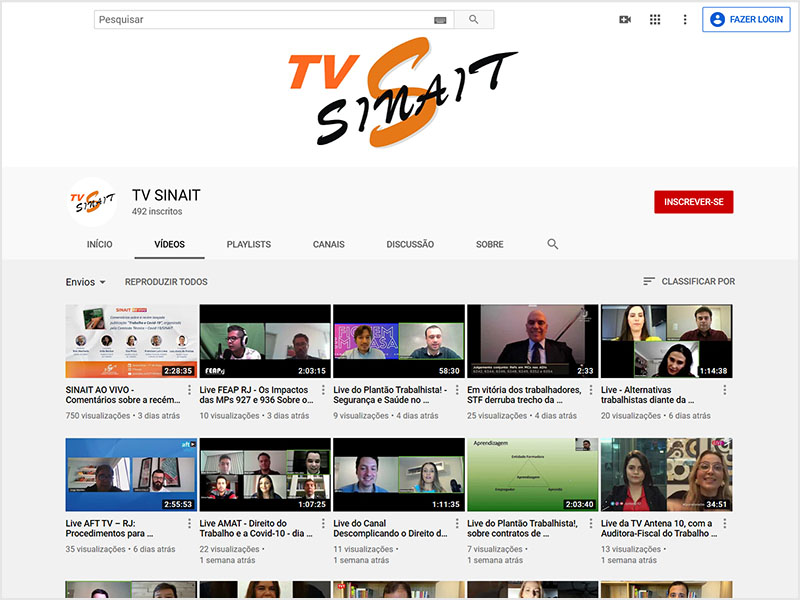Open options menu for Plantão Trabalhista contratos video
This screenshot has width=800, height=600.
[591, 523]
